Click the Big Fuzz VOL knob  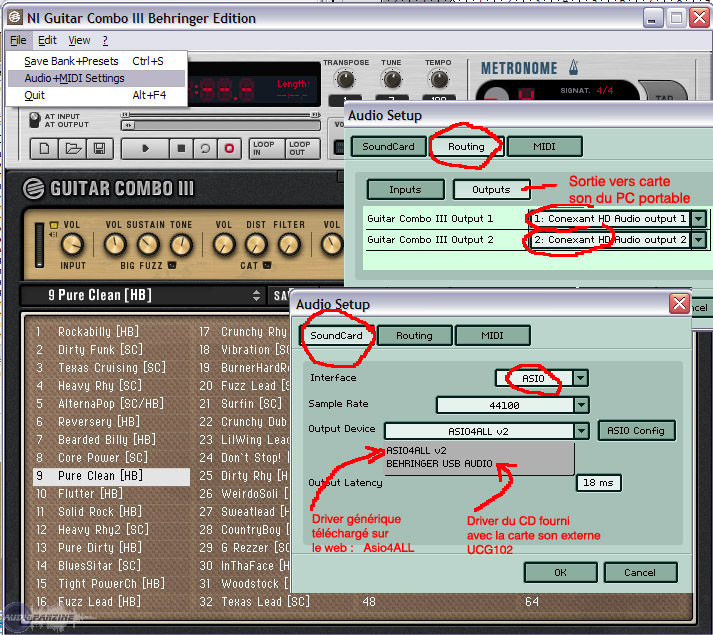(x=115, y=244)
